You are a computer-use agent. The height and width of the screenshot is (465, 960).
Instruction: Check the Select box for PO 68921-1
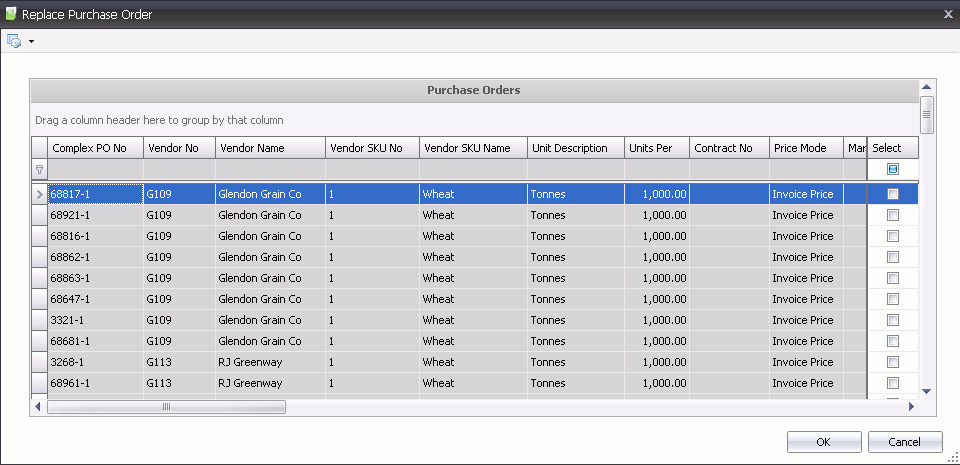893,215
